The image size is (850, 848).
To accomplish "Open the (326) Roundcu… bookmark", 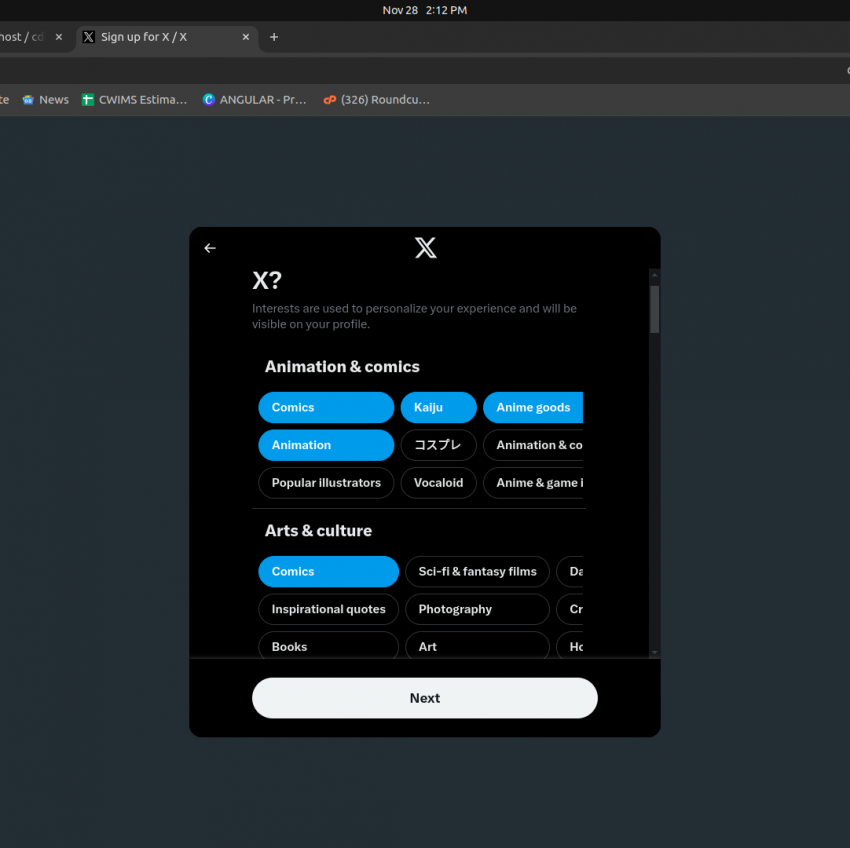I will pos(376,100).
